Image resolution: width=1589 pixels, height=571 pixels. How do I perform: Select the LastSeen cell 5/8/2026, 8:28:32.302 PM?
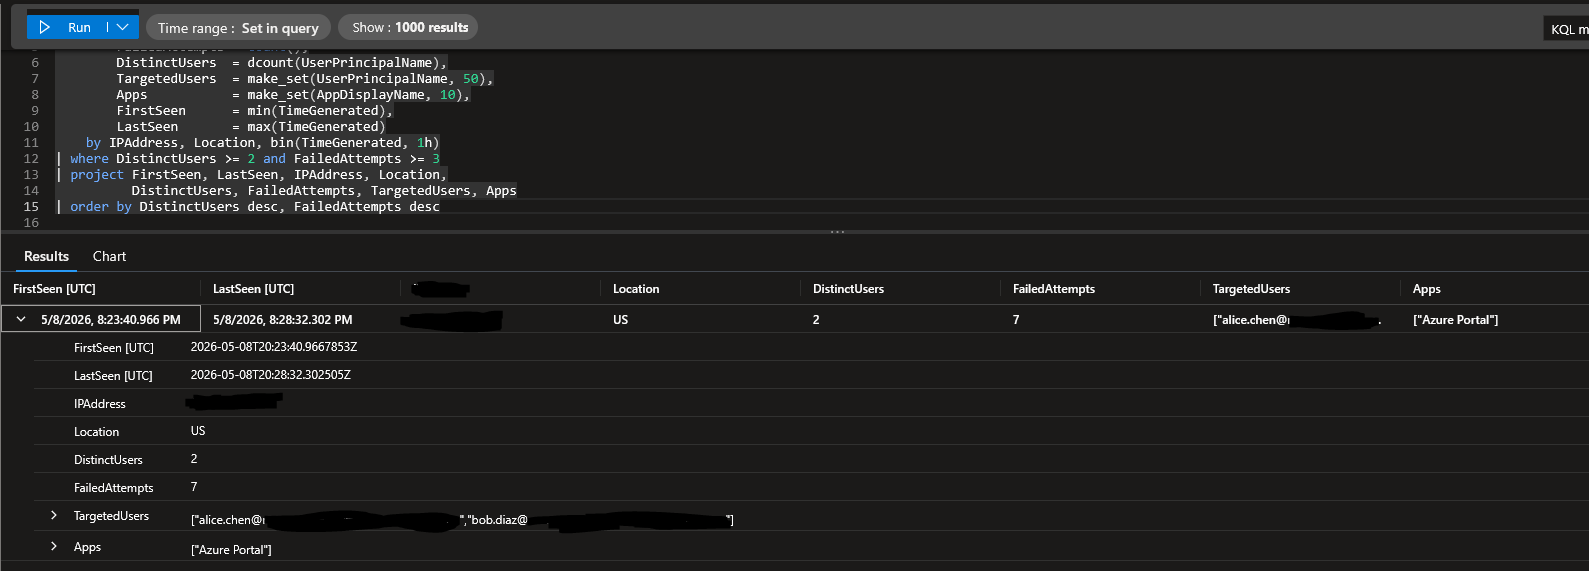pyautogui.click(x=283, y=320)
